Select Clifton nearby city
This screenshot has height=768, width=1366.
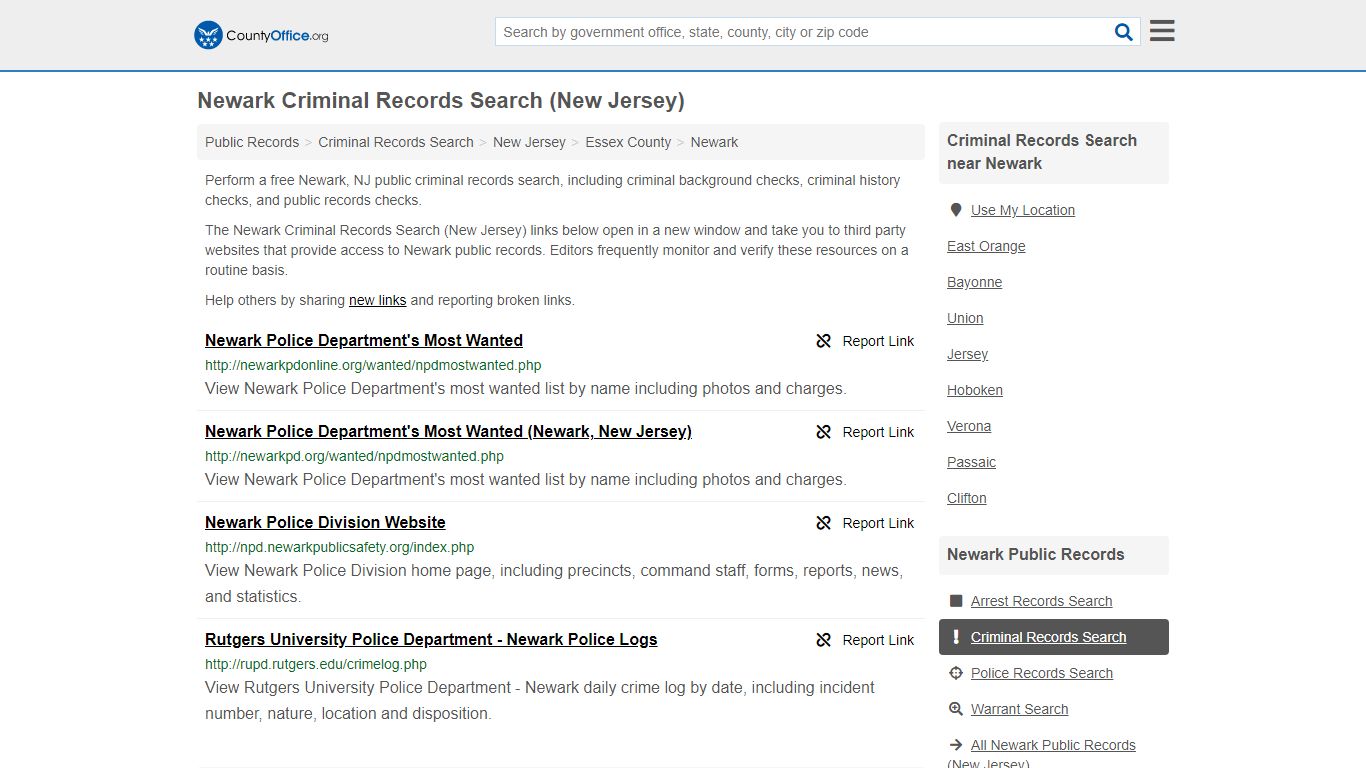click(966, 498)
